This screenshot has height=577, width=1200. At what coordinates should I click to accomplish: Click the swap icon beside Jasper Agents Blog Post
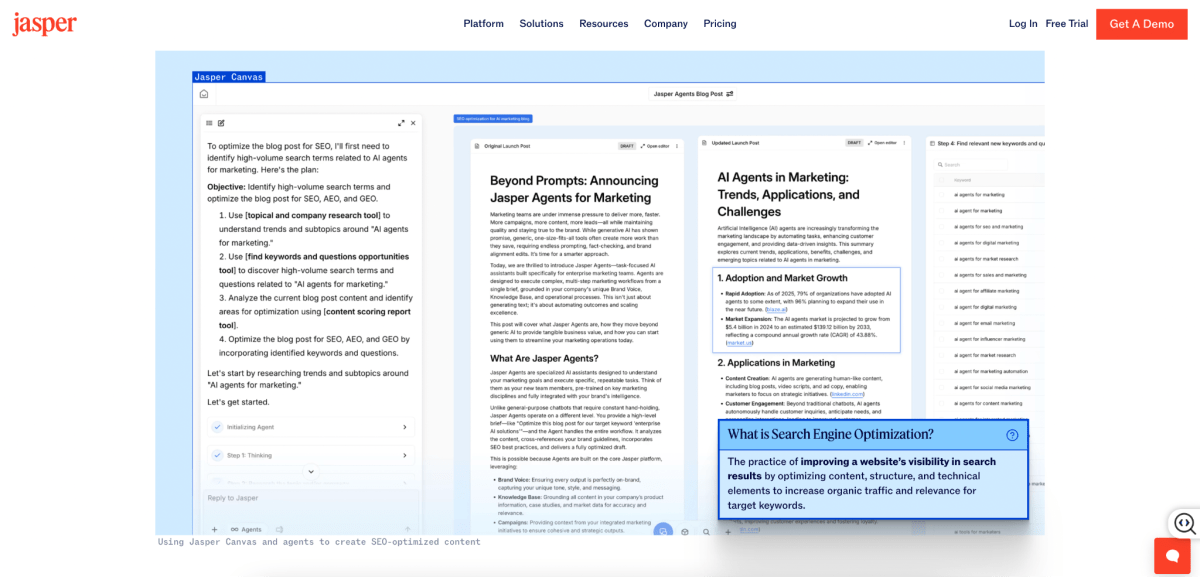coord(730,94)
